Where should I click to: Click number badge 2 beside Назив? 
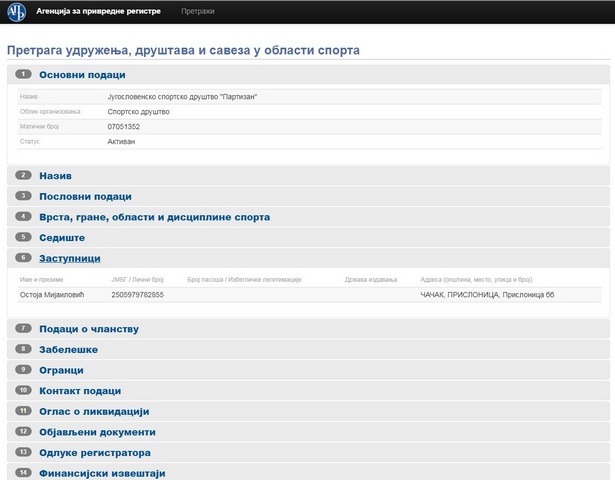pyautogui.click(x=24, y=175)
